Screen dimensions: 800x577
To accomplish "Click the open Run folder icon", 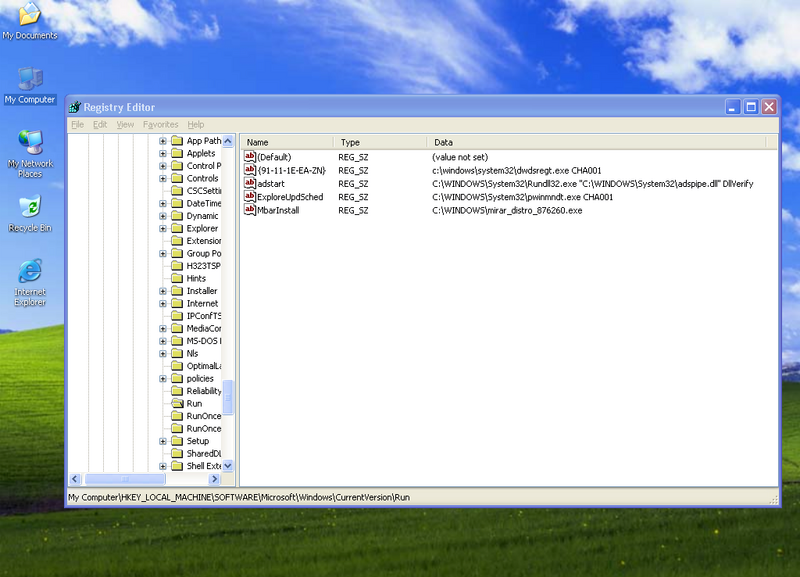I will point(177,403).
